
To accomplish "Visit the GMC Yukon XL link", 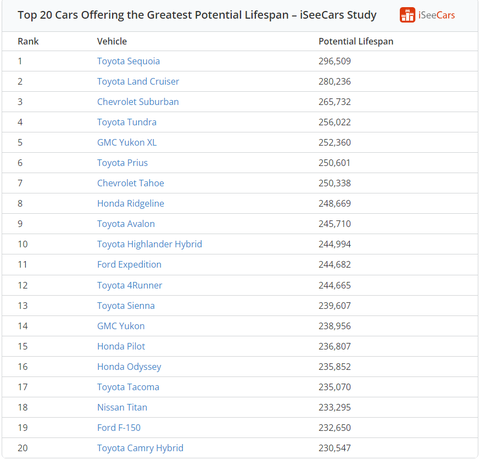I will coord(127,143).
